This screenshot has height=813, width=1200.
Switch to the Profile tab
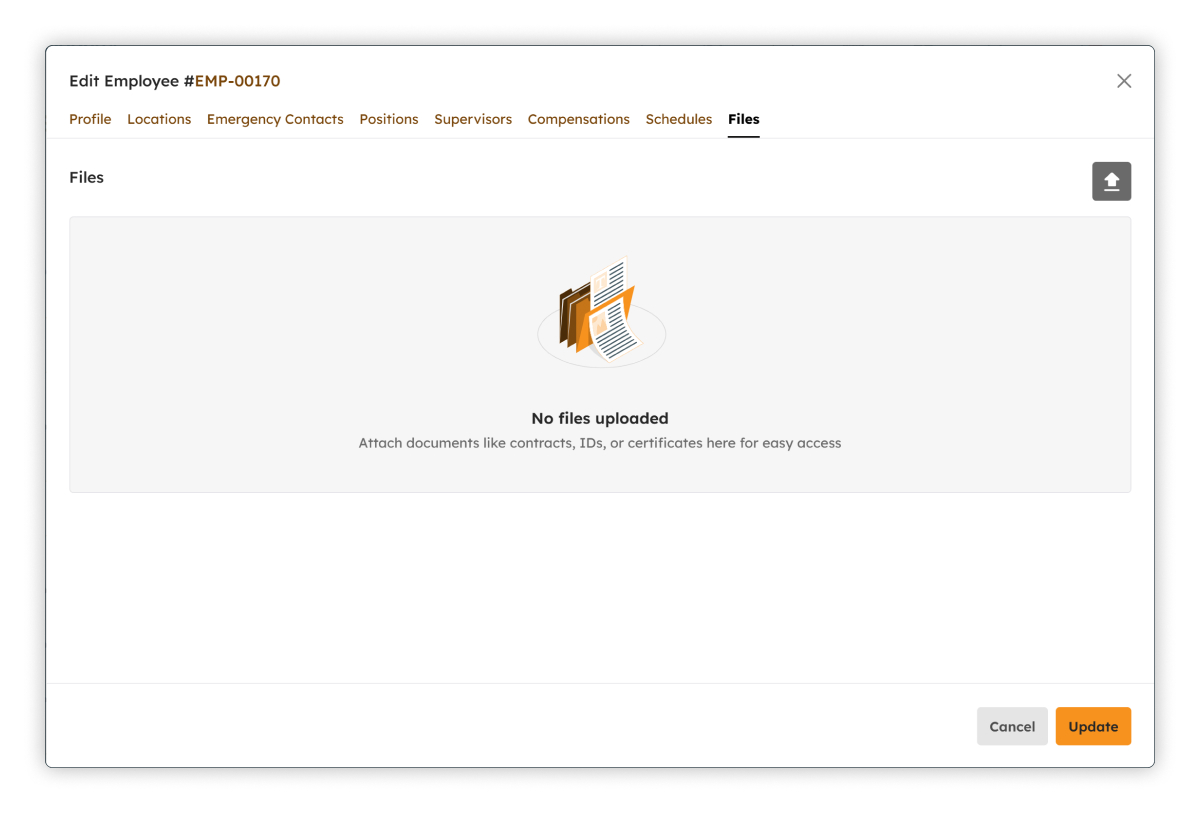tap(90, 119)
